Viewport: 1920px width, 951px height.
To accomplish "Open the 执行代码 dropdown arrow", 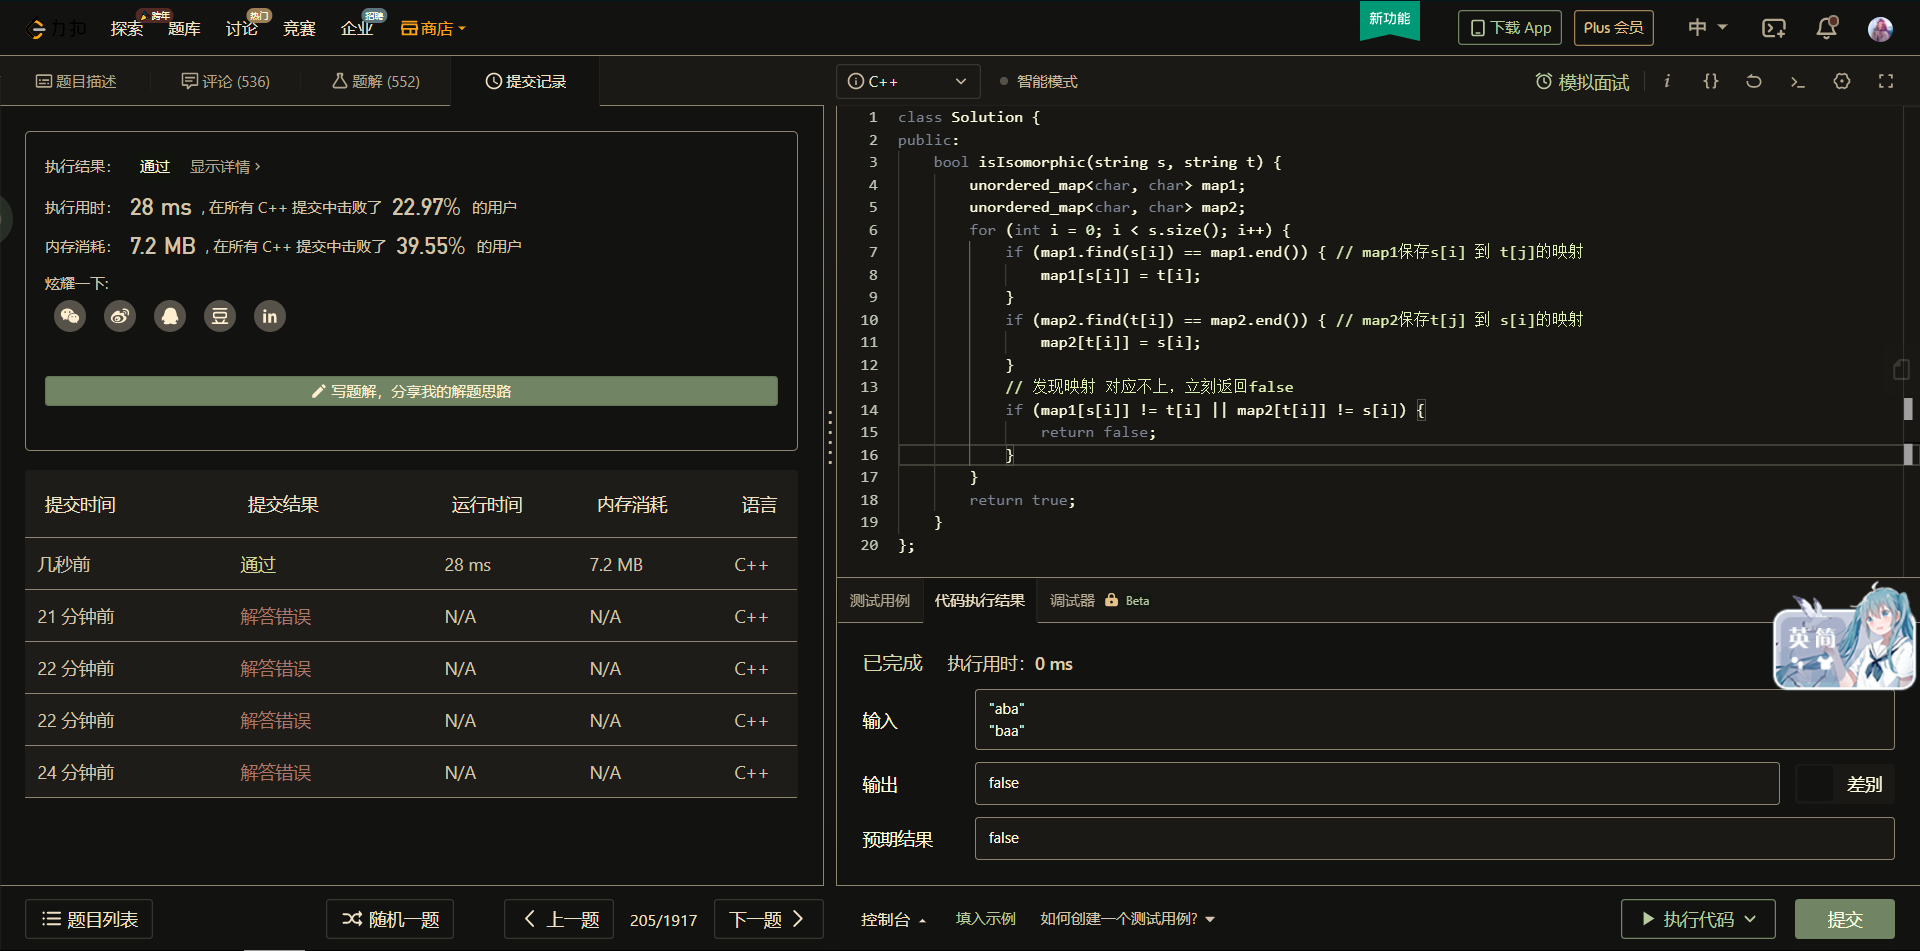I will coord(1751,919).
